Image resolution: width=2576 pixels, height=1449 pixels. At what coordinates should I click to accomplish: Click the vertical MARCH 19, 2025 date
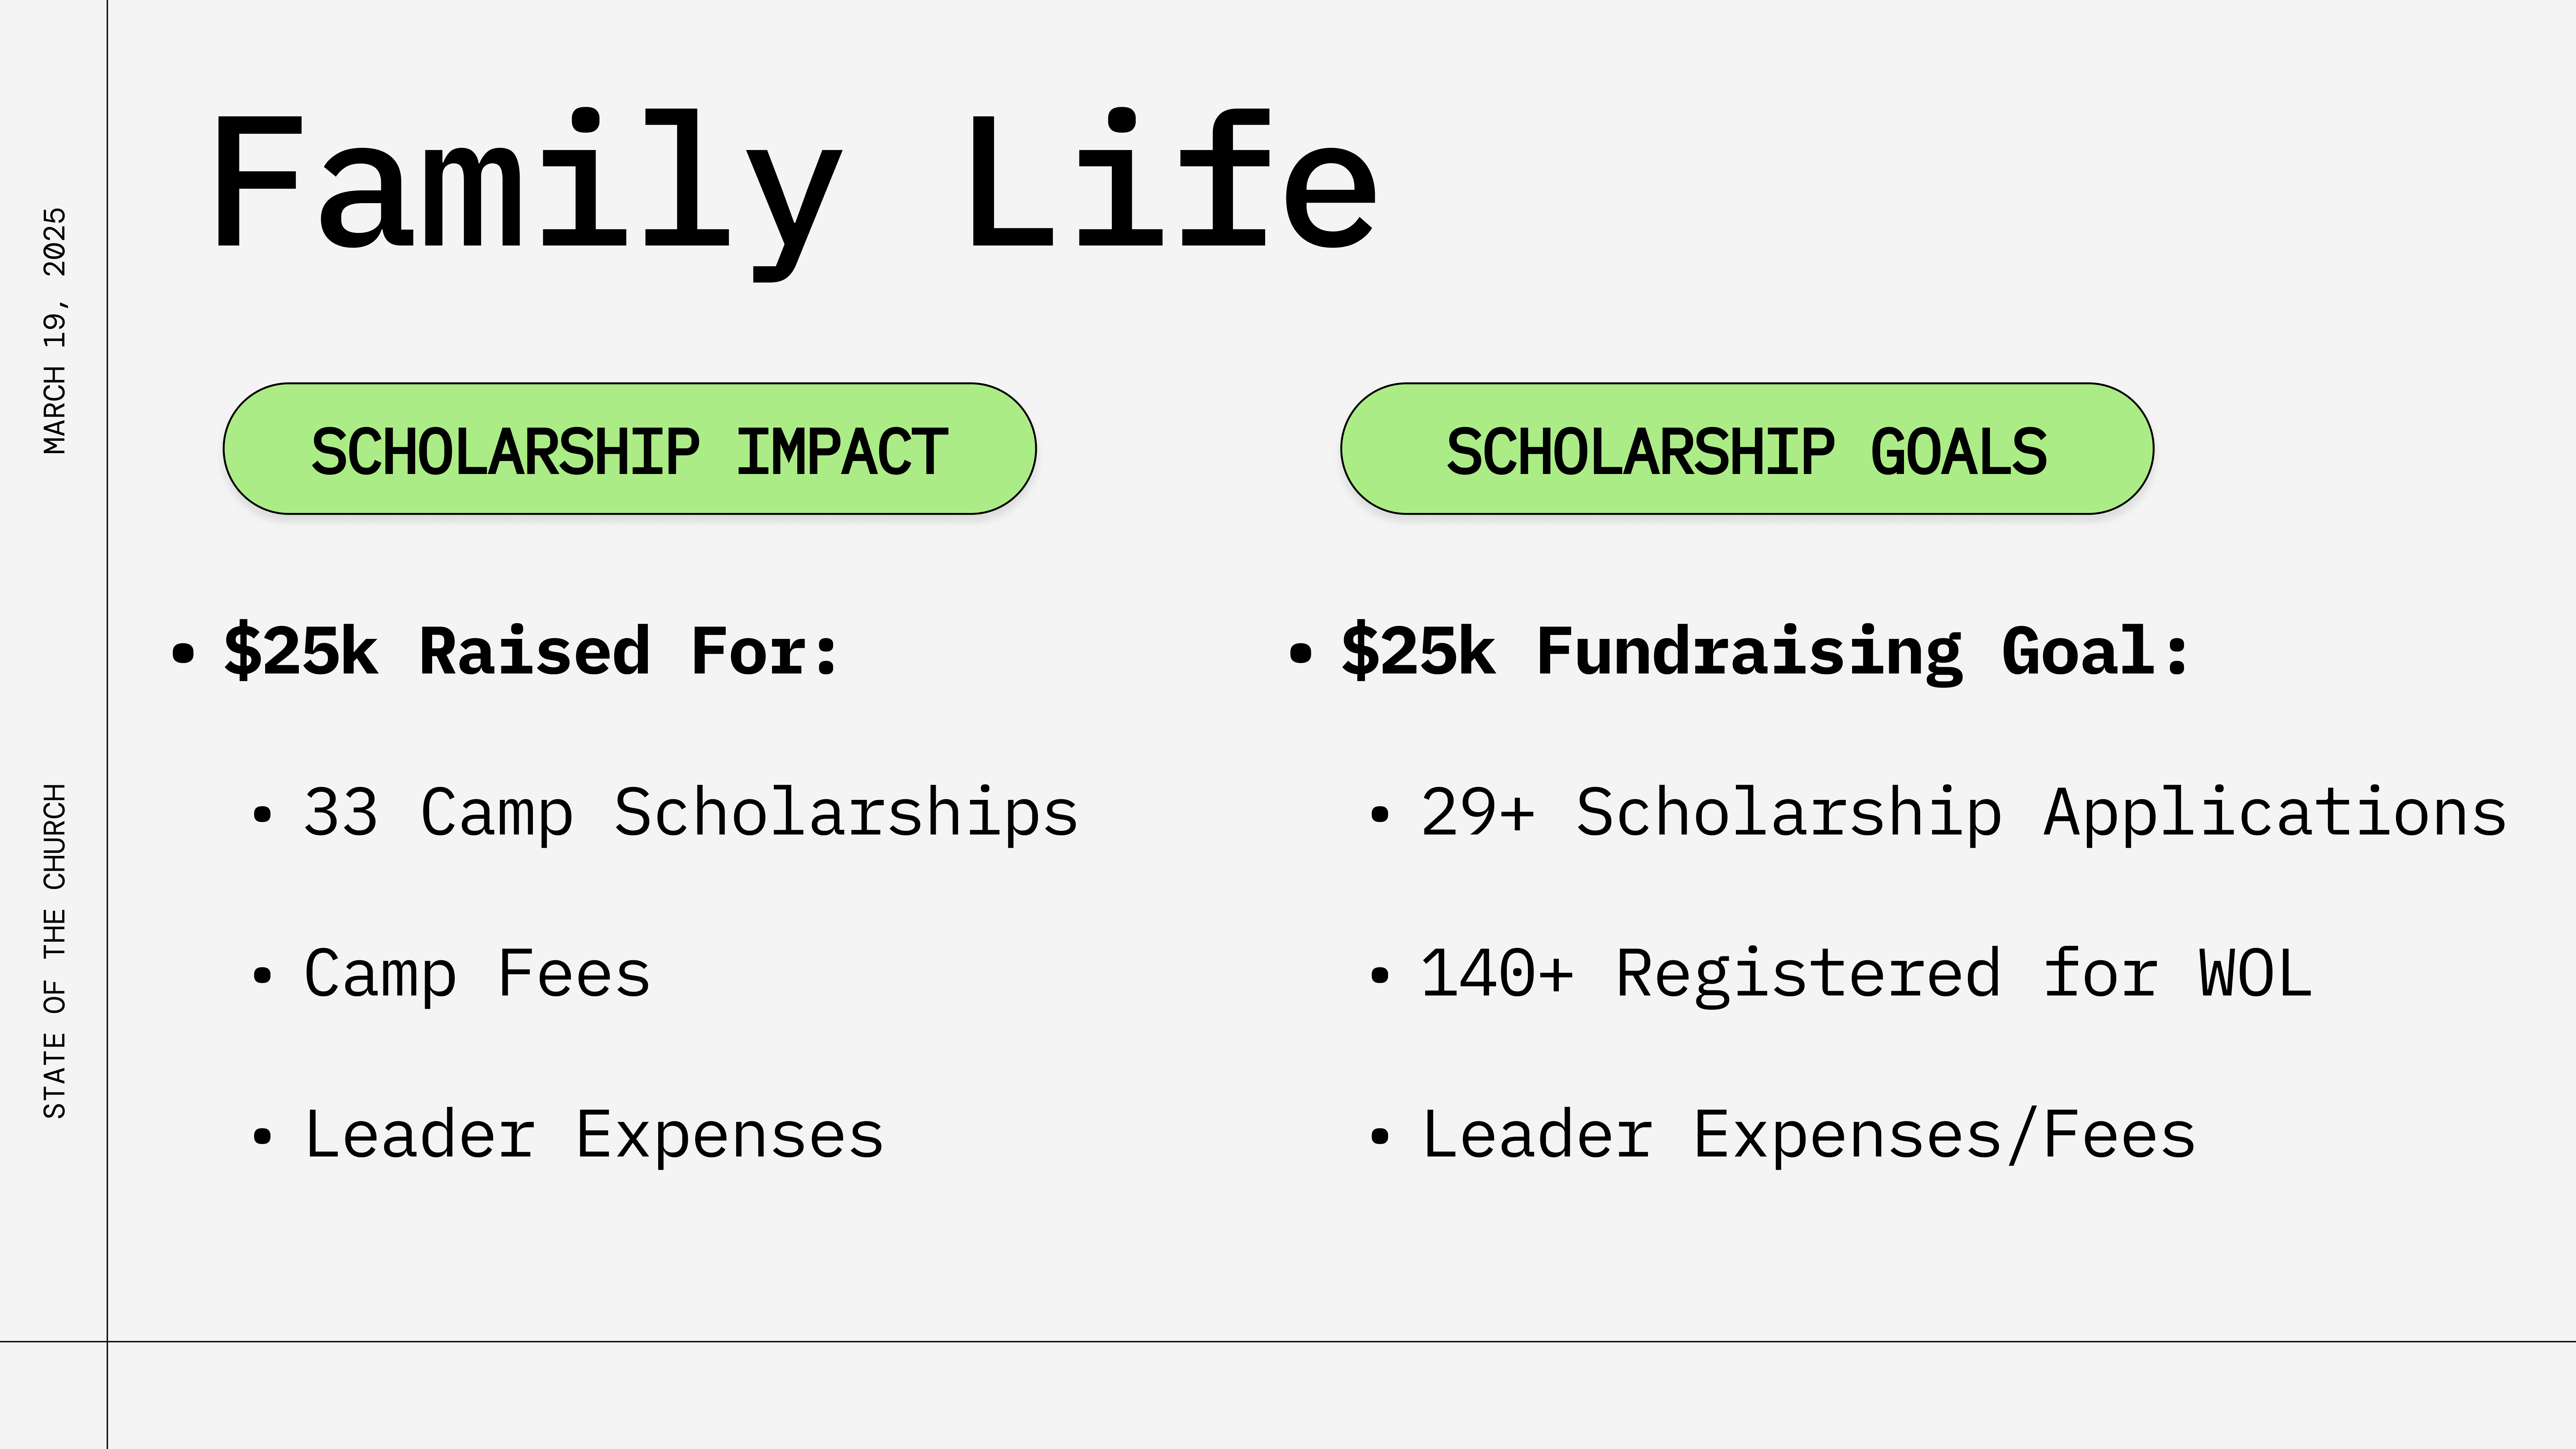[55, 331]
